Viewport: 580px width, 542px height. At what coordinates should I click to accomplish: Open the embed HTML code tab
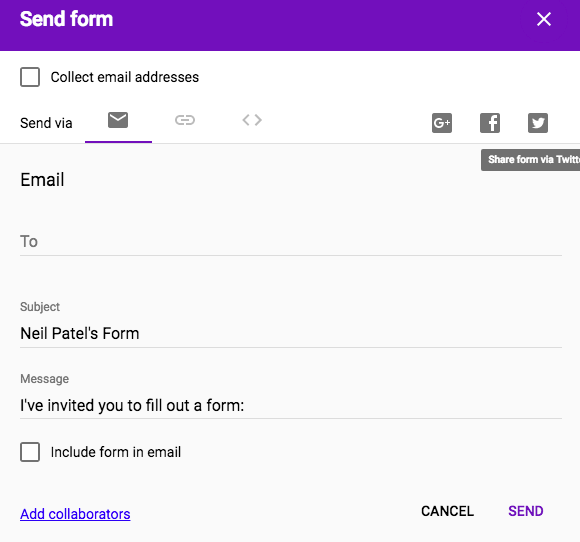(252, 120)
